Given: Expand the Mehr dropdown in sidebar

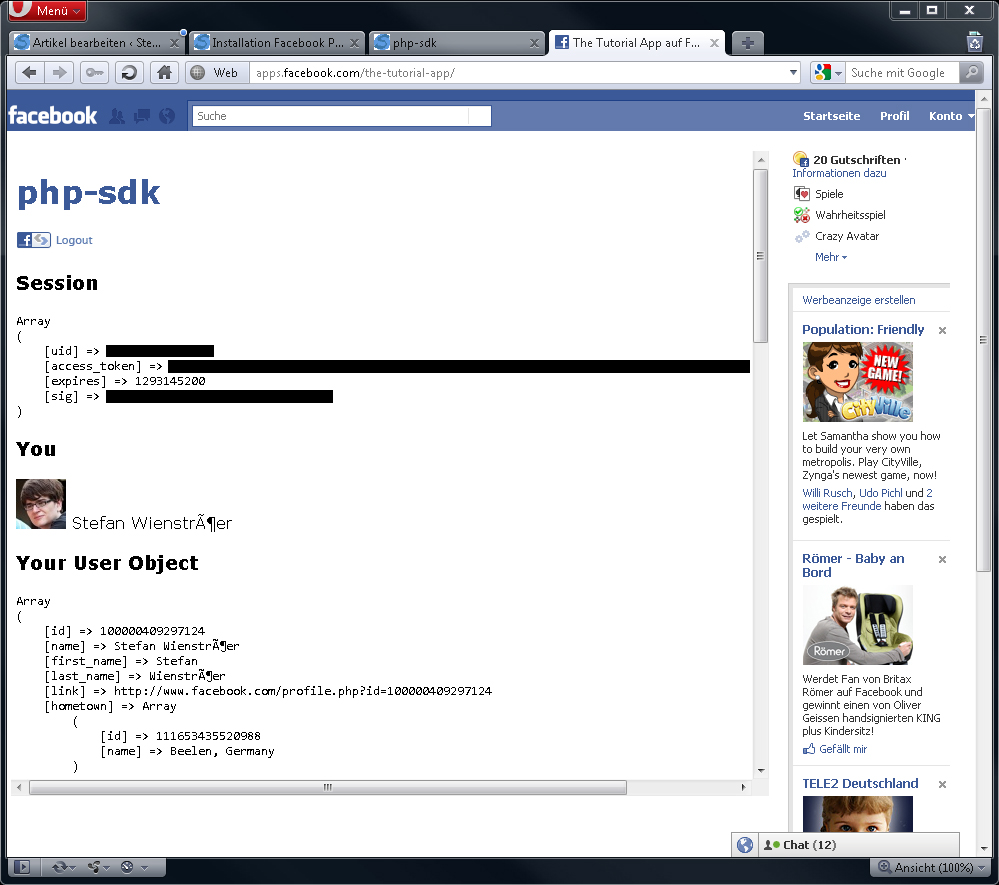Looking at the screenshot, I should point(831,257).
